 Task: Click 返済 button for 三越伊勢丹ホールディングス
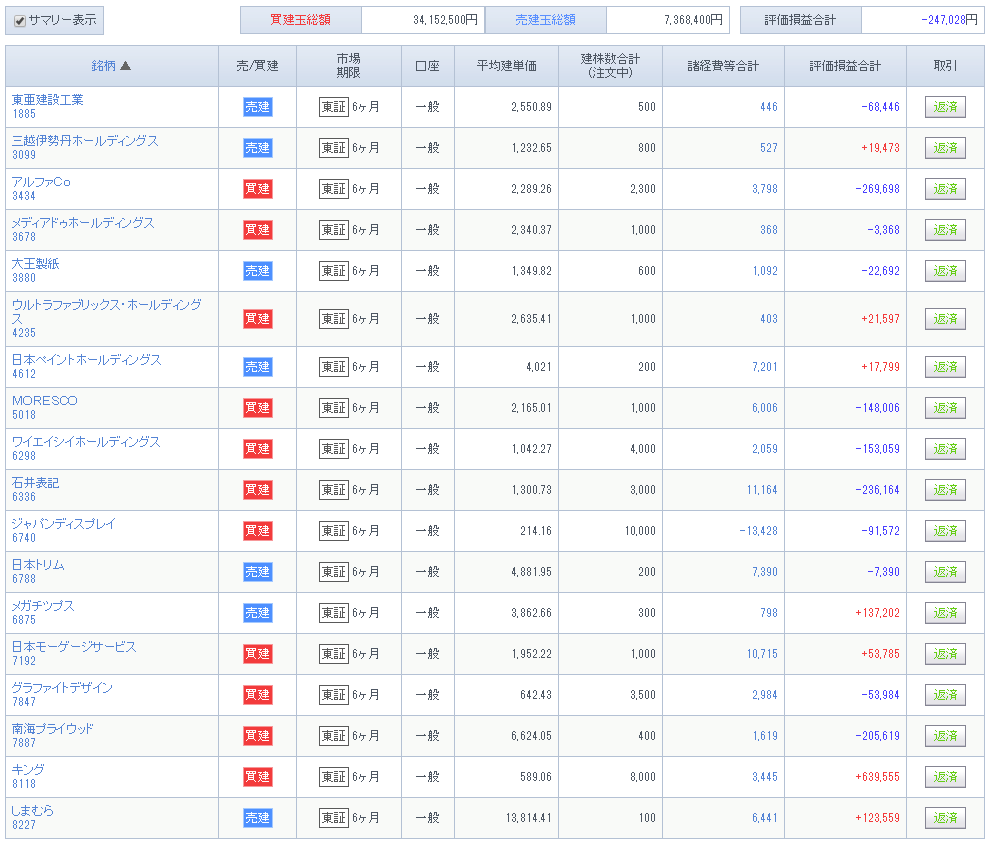[945, 148]
